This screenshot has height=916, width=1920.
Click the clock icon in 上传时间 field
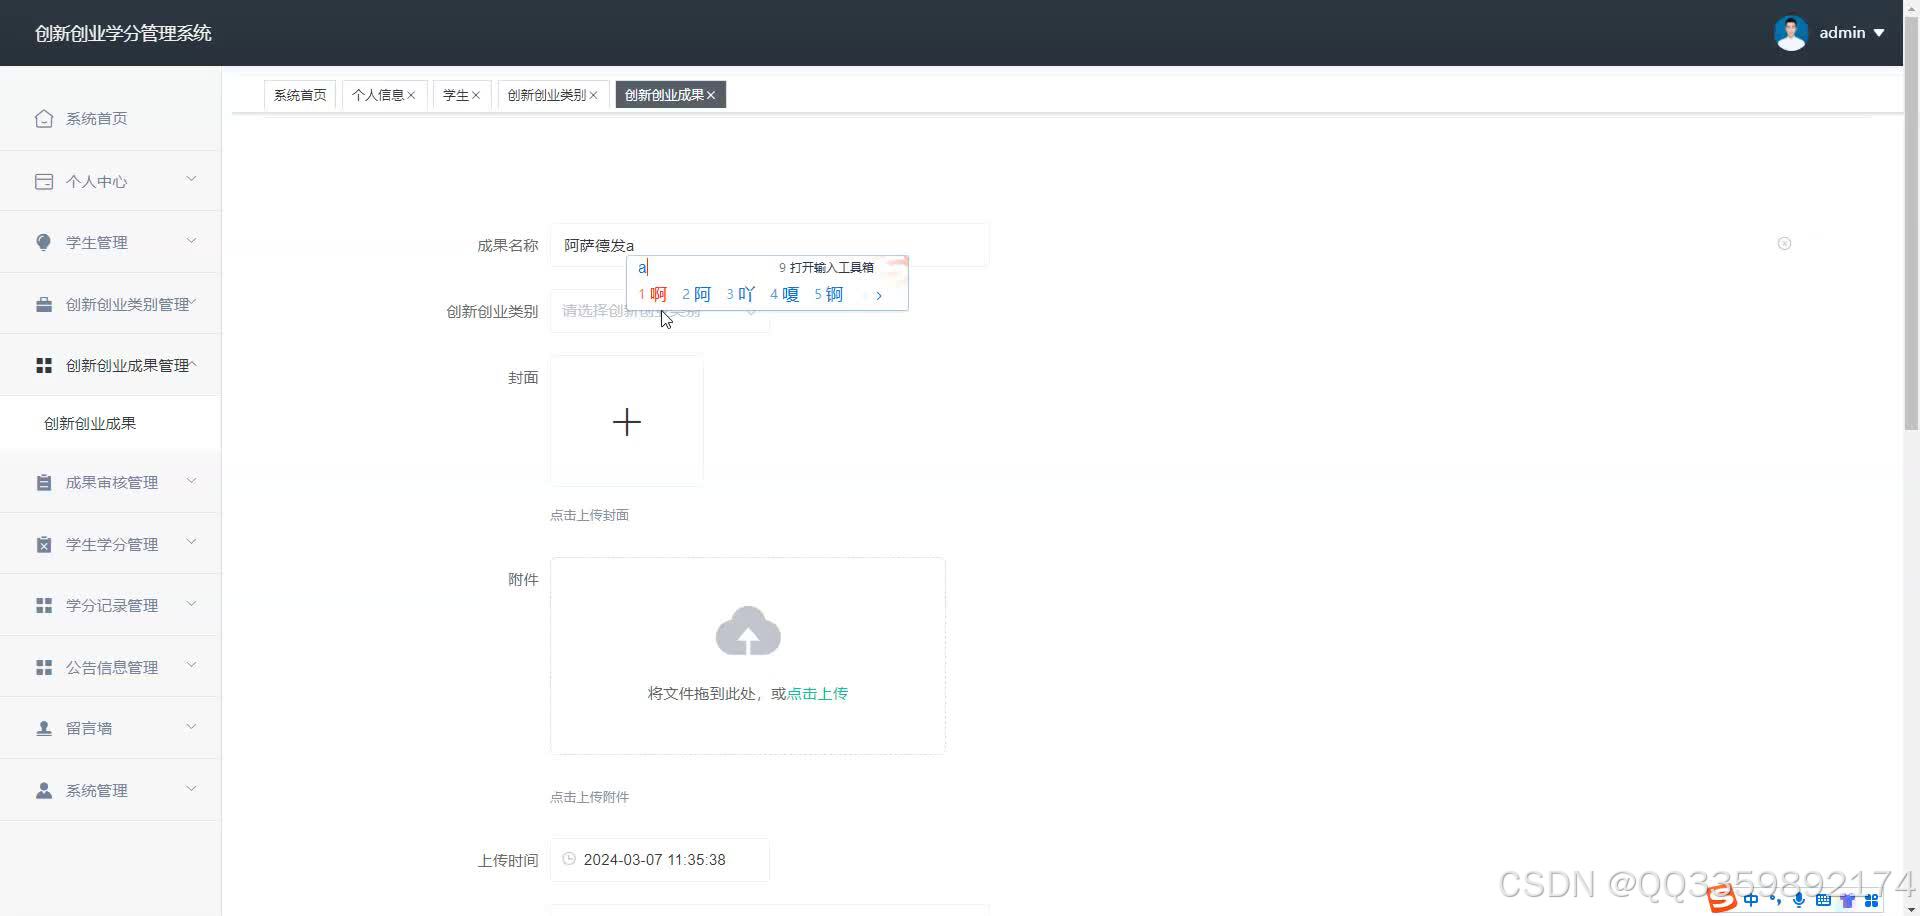(569, 859)
